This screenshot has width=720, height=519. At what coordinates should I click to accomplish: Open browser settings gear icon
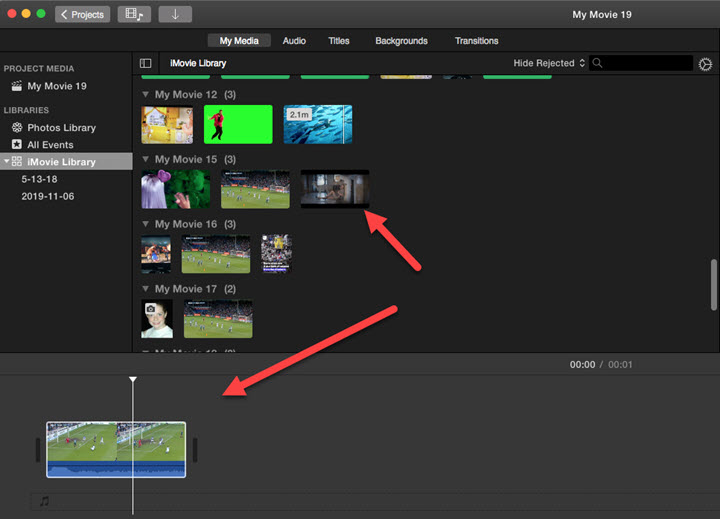[x=705, y=64]
